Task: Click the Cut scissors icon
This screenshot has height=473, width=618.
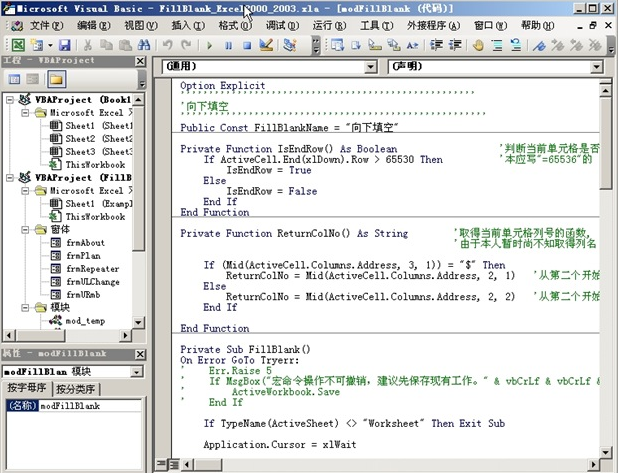Action: click(88, 45)
